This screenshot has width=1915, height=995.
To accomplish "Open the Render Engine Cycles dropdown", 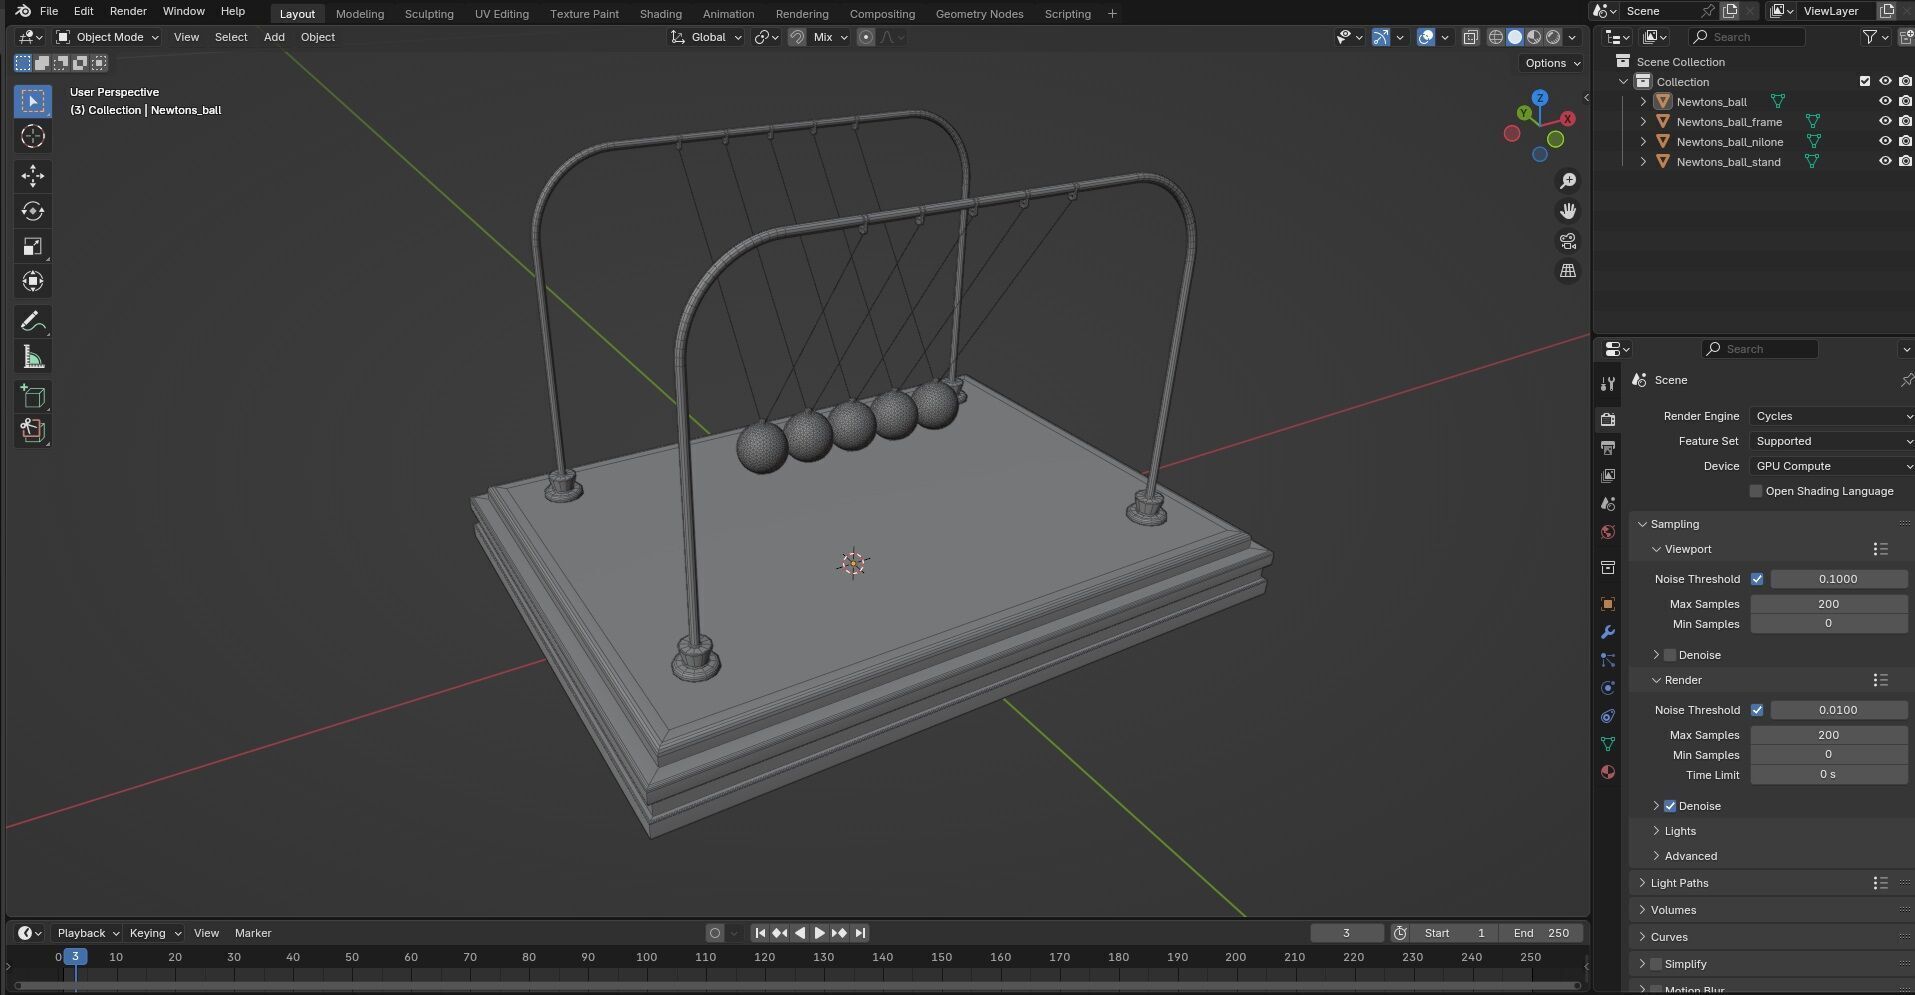I will pyautogui.click(x=1832, y=416).
